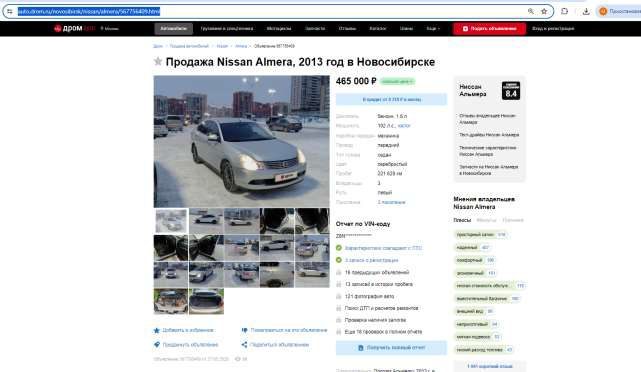Open the Ещё dropdown in the top navigation
Image resolution: width=641 pixels, height=372 pixels.
pyautogui.click(x=433, y=29)
